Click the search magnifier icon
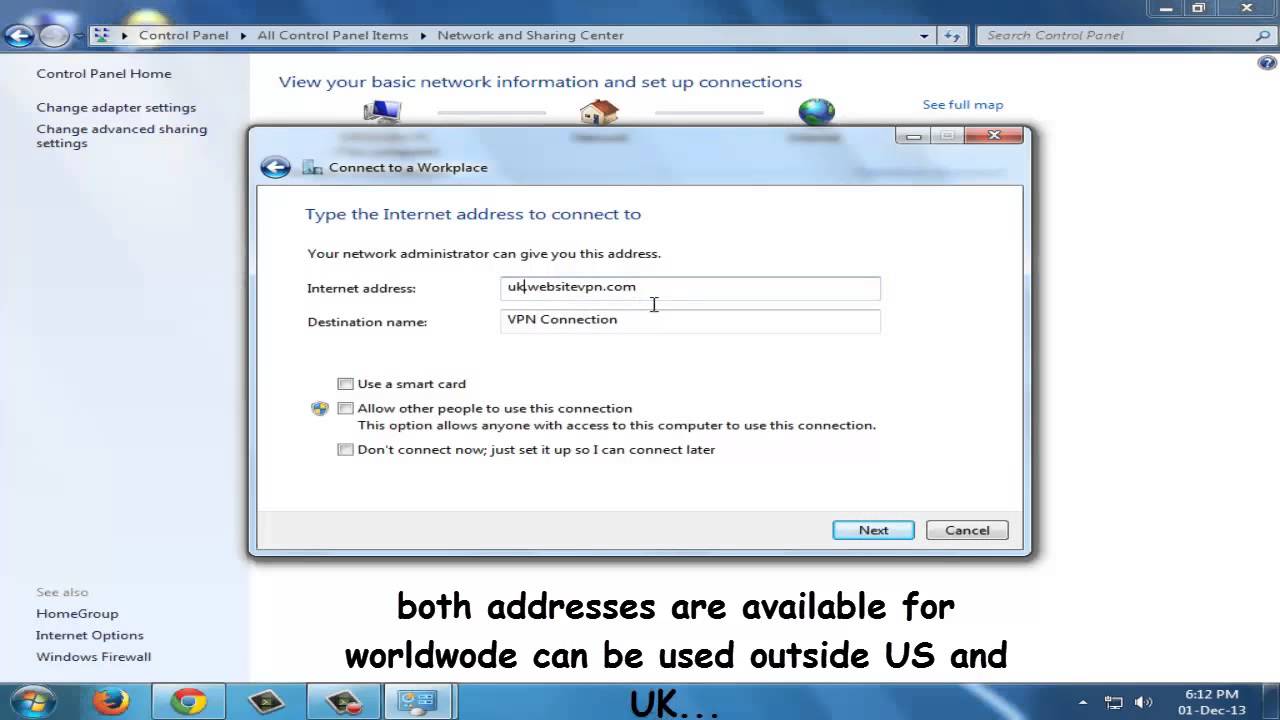 pyautogui.click(x=1262, y=35)
